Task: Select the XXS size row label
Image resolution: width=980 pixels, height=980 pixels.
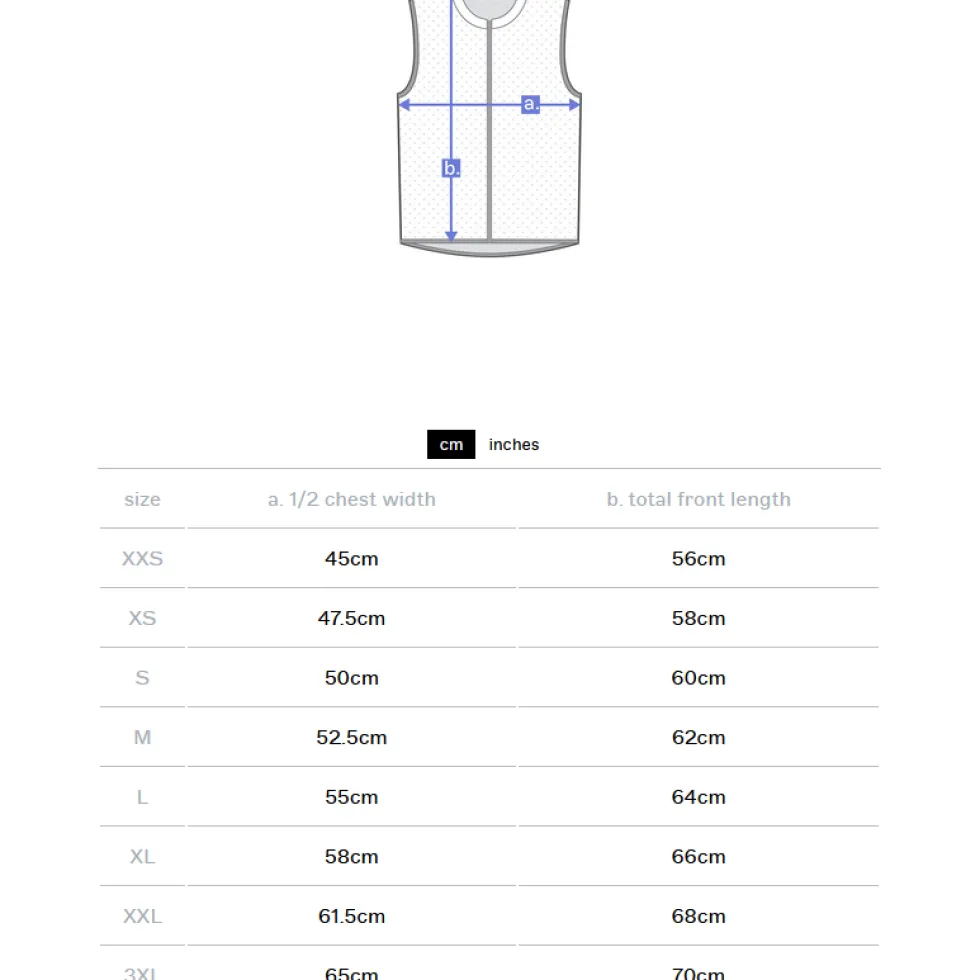Action: (x=142, y=558)
